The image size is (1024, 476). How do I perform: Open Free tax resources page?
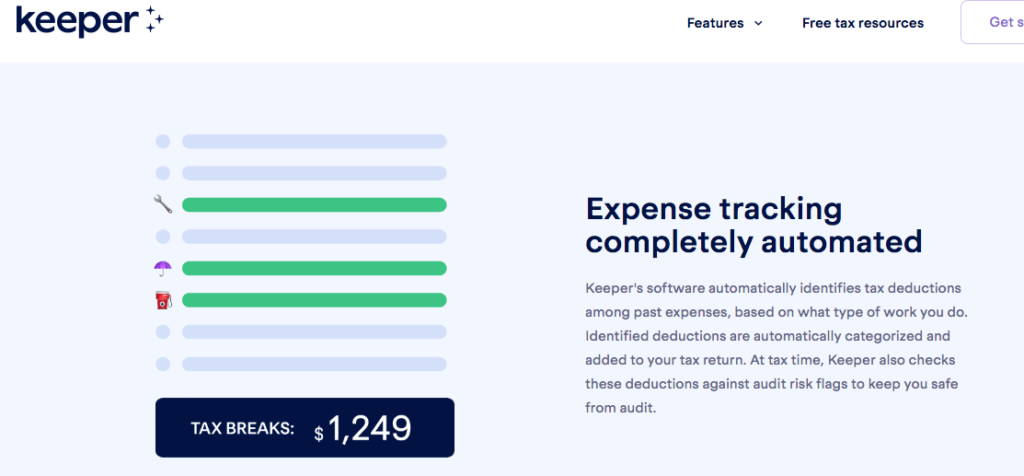(863, 24)
